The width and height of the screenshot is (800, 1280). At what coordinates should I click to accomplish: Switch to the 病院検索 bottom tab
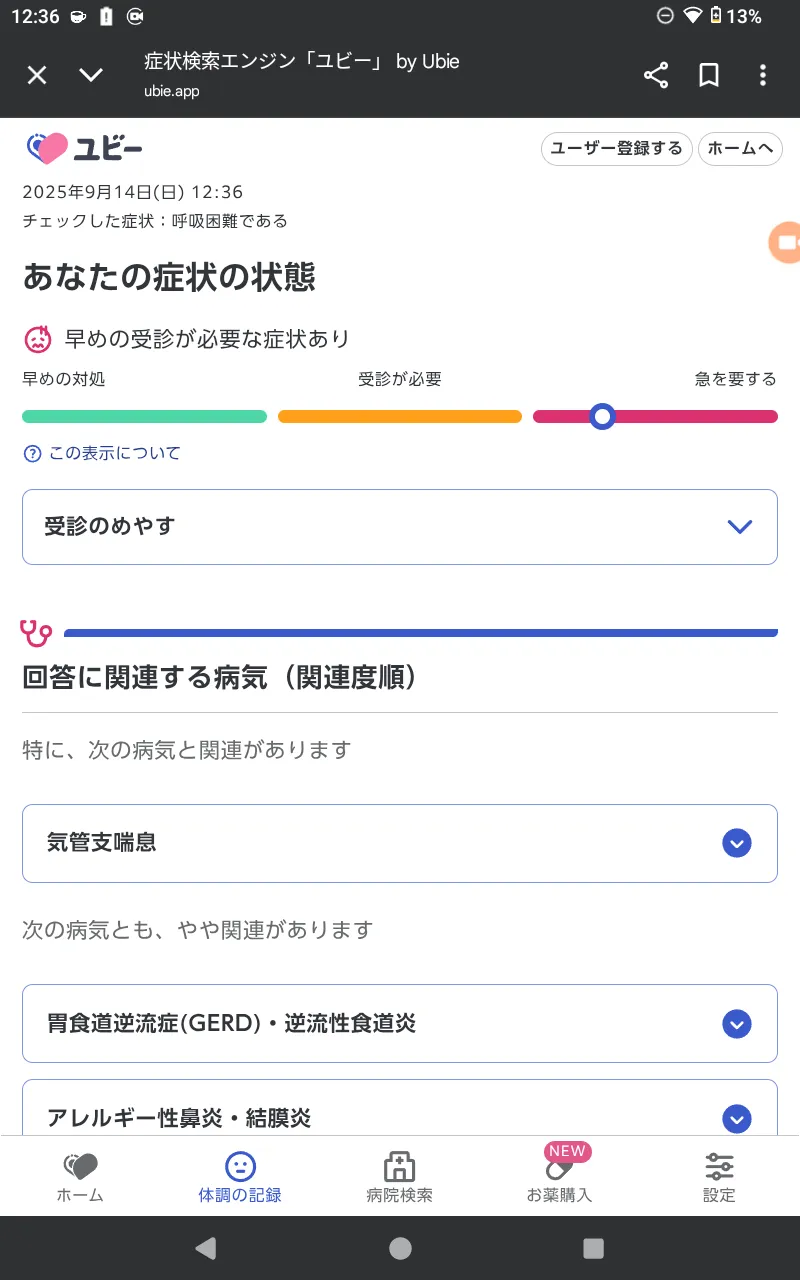[x=400, y=1177]
